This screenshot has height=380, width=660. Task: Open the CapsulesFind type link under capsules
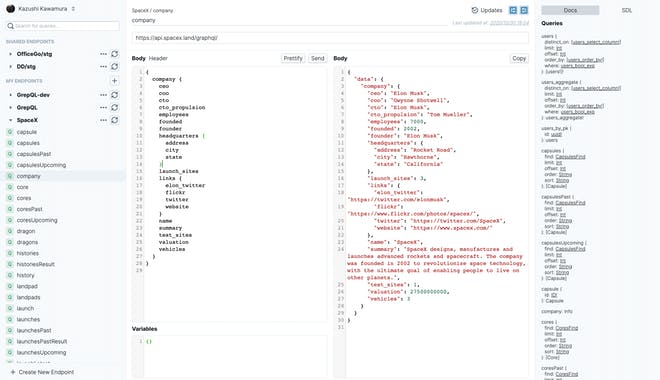570,157
